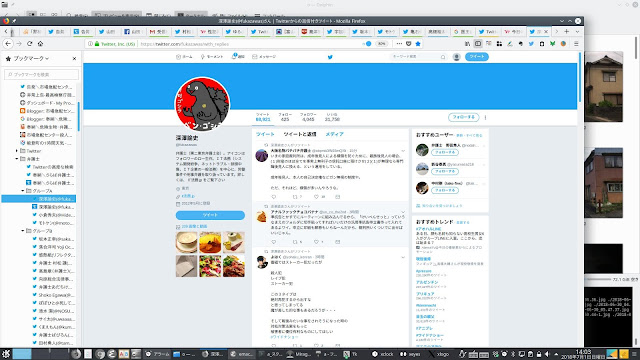
Task: Open the list-all-tabs dropdown chevron
Action: (x=577, y=31)
